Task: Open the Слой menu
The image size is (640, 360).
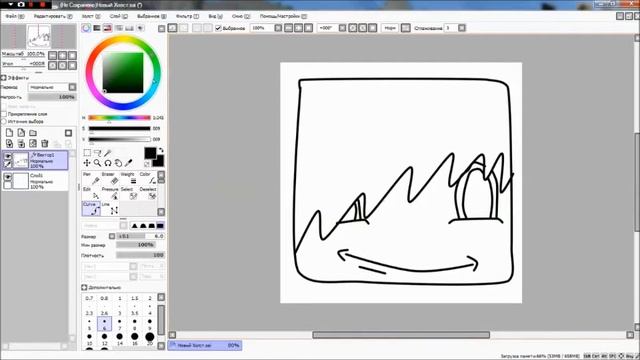Action: [119, 16]
